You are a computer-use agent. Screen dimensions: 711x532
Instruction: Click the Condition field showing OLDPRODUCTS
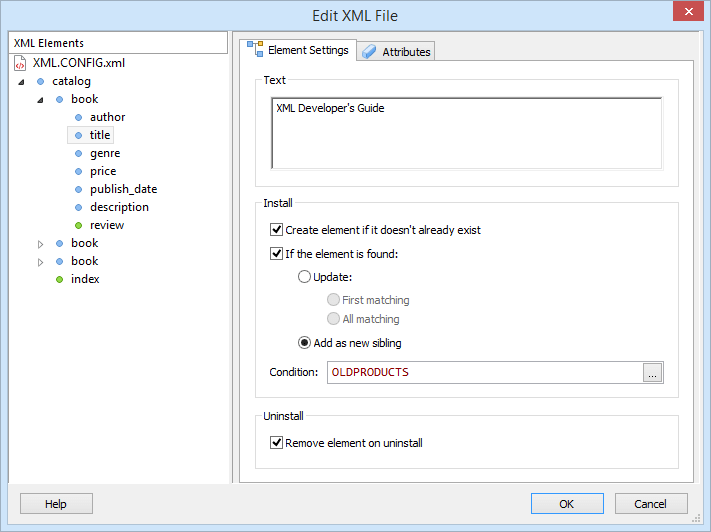485,372
